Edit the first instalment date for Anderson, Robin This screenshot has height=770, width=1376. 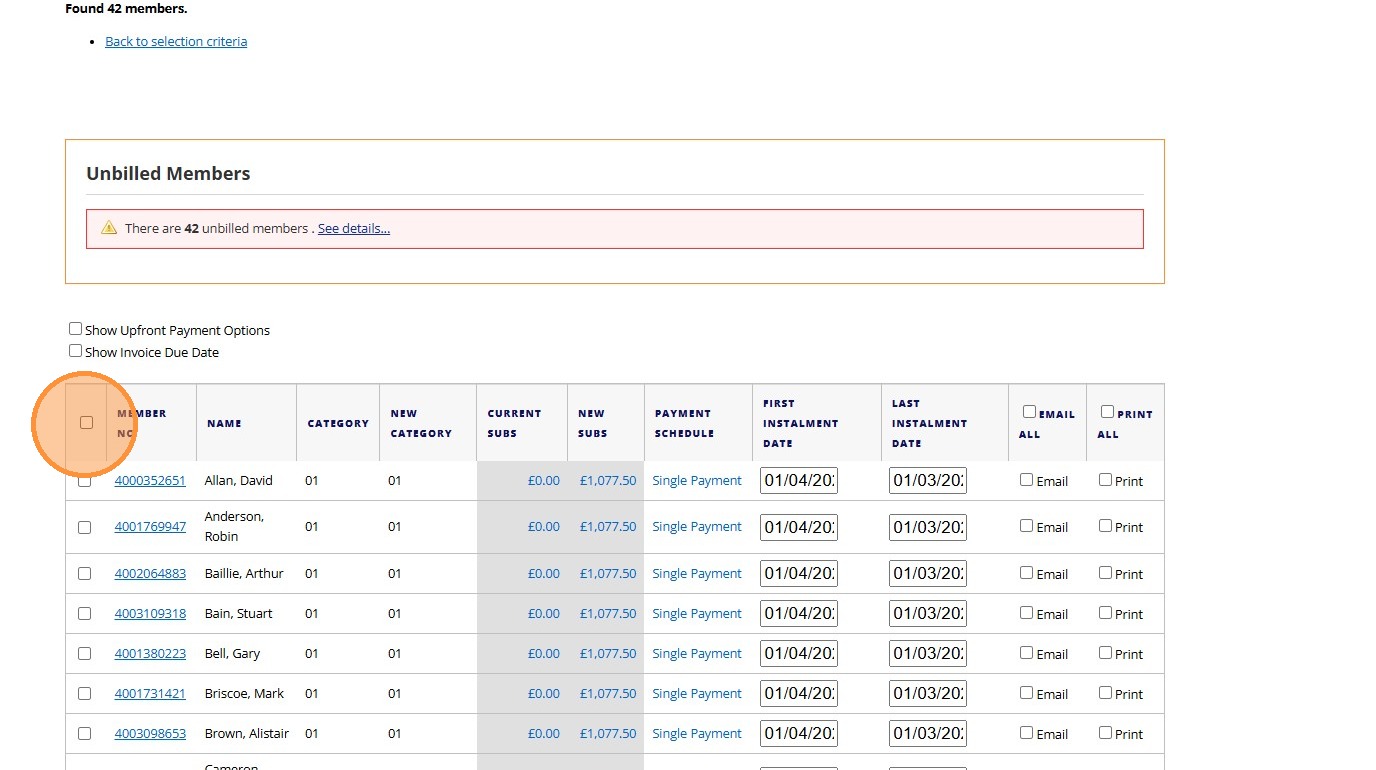point(799,526)
